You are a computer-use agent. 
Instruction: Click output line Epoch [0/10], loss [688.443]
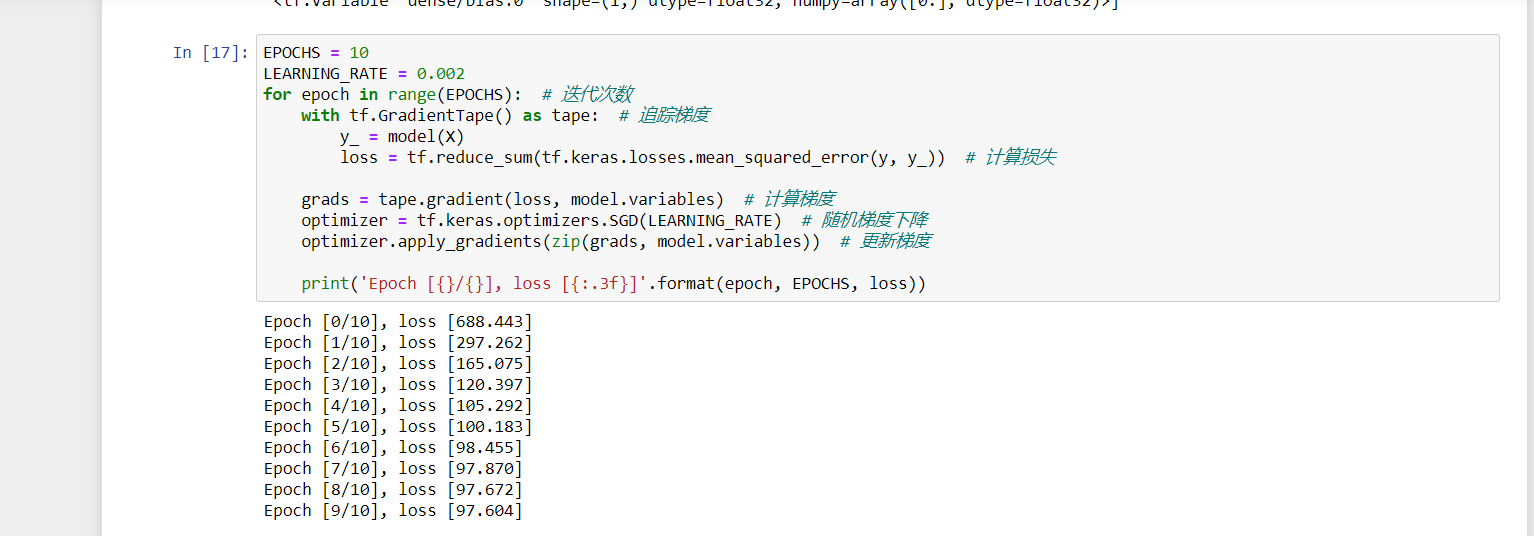click(x=398, y=322)
